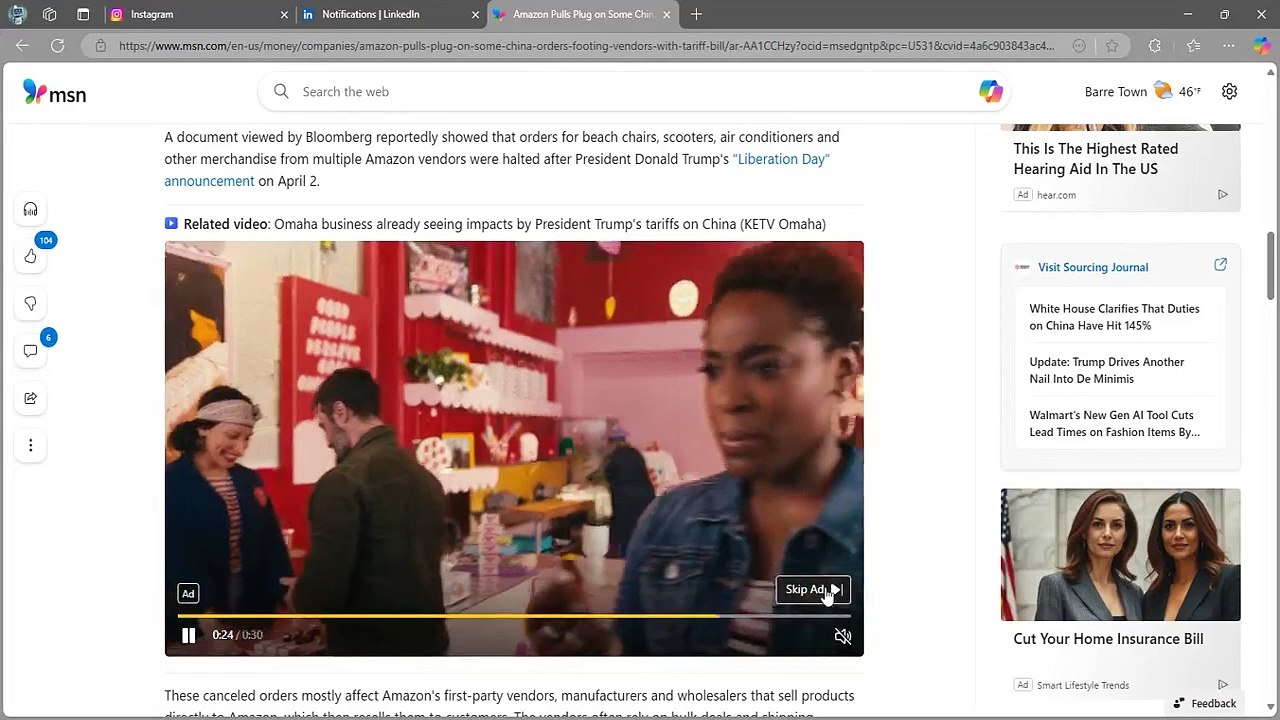Open Edge settings and more menu

coord(1228,46)
